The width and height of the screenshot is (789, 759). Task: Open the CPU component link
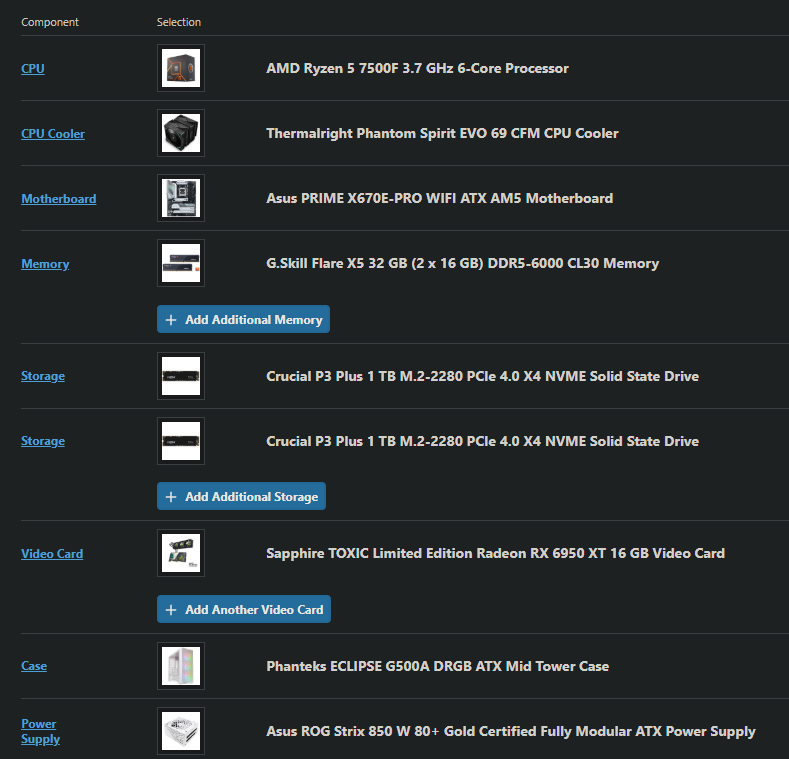[33, 68]
